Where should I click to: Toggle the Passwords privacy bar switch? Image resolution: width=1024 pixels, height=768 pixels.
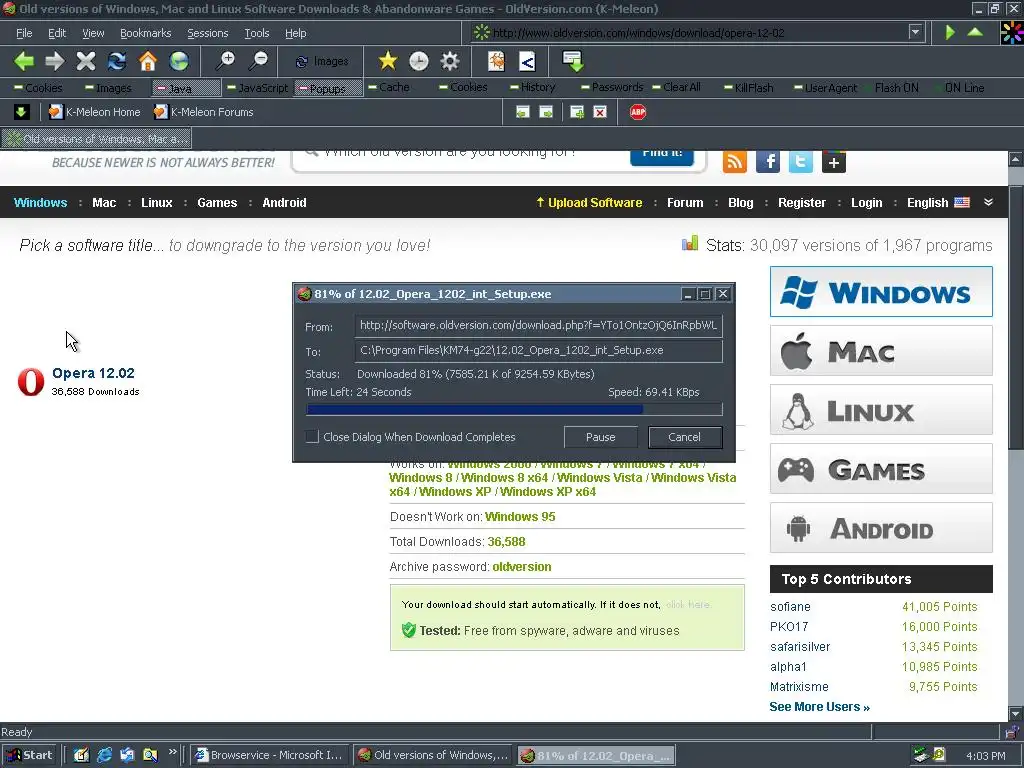click(x=612, y=88)
